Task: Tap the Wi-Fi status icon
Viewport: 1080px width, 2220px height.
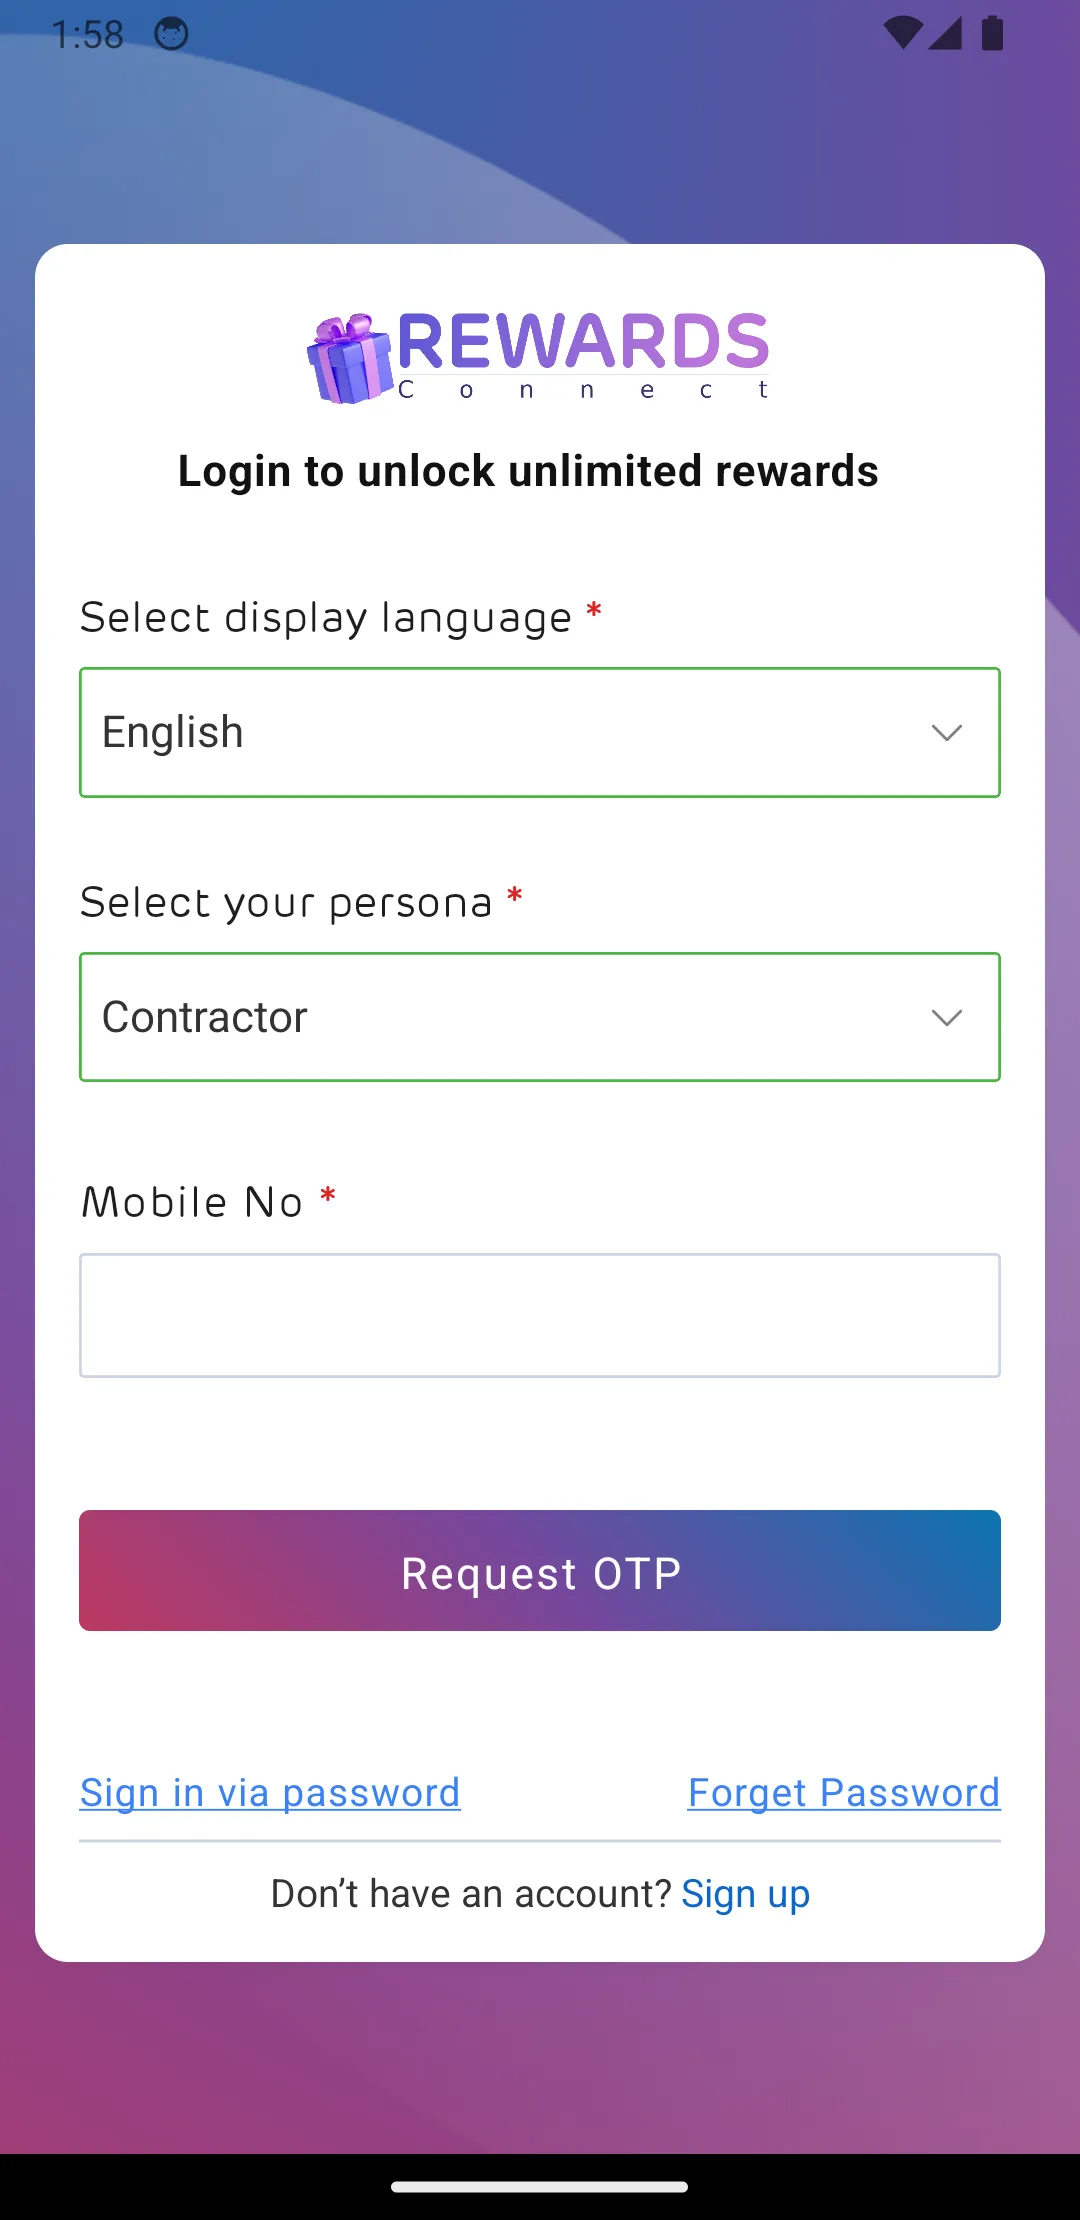Action: pos(903,33)
